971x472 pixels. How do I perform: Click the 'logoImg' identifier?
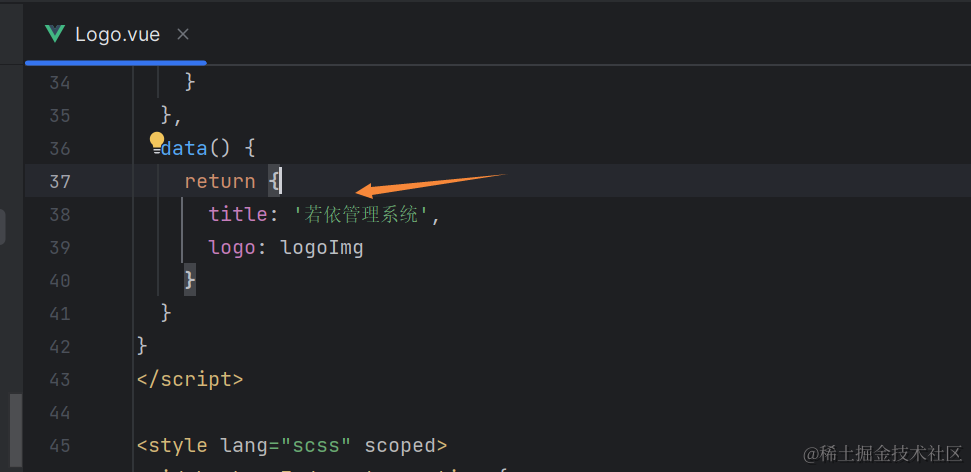[x=322, y=248]
